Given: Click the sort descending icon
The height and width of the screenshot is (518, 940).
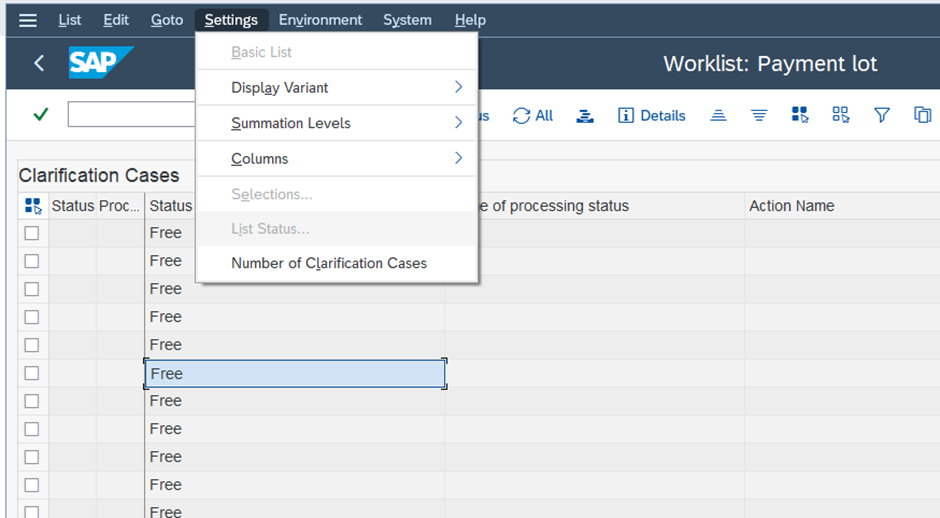Looking at the screenshot, I should [x=759, y=115].
